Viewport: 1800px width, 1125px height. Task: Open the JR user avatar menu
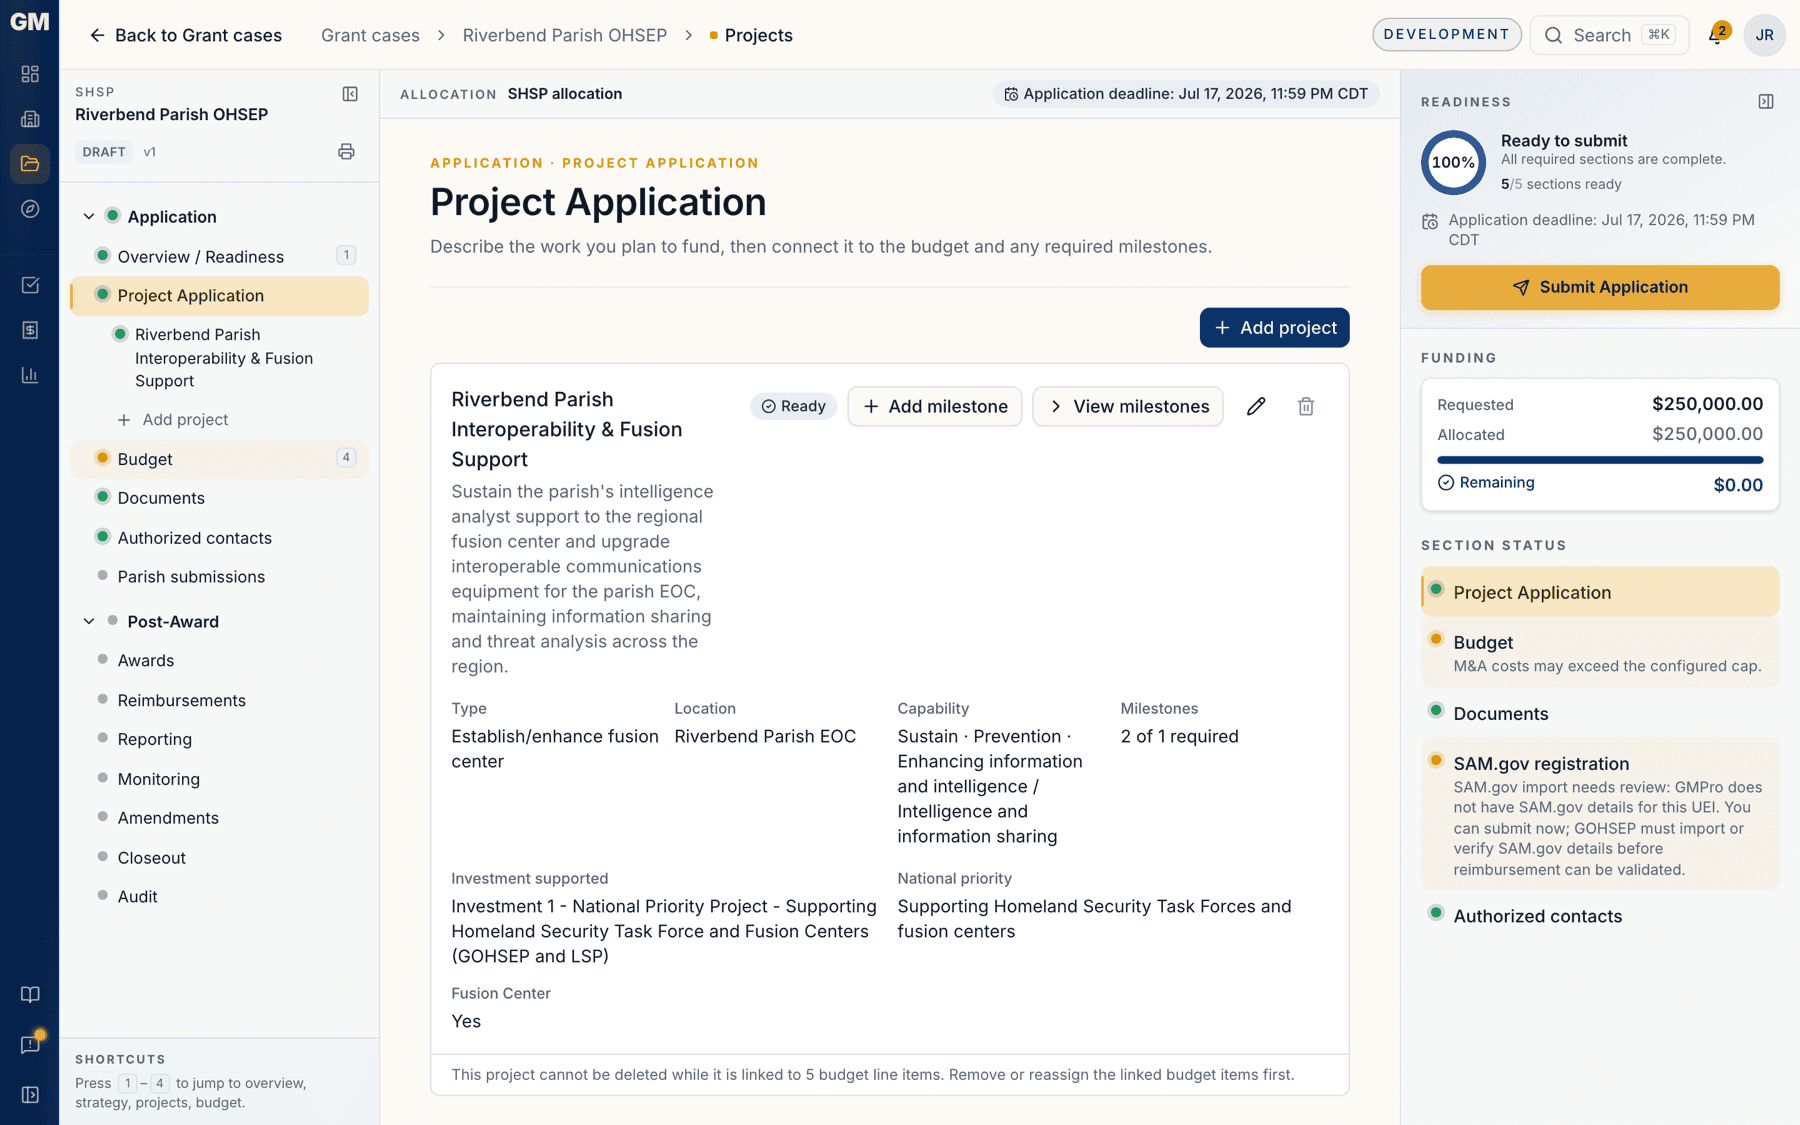(x=1764, y=35)
